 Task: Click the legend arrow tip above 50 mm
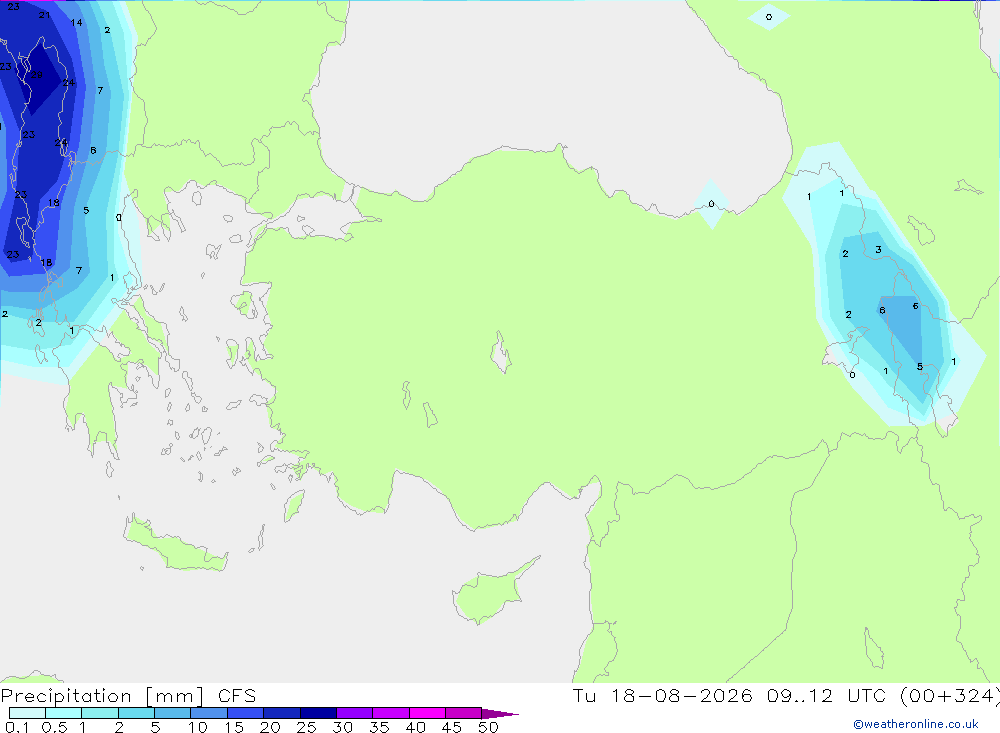point(500,713)
